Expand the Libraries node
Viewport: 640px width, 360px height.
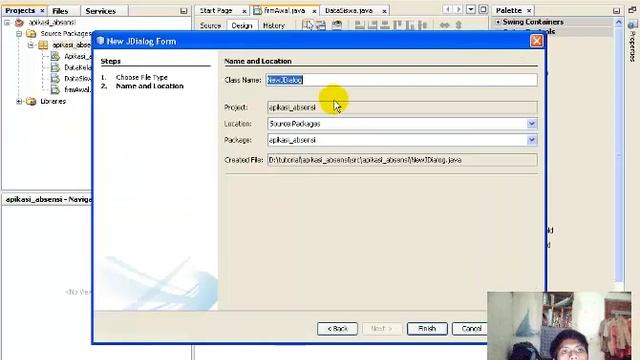[x=19, y=101]
